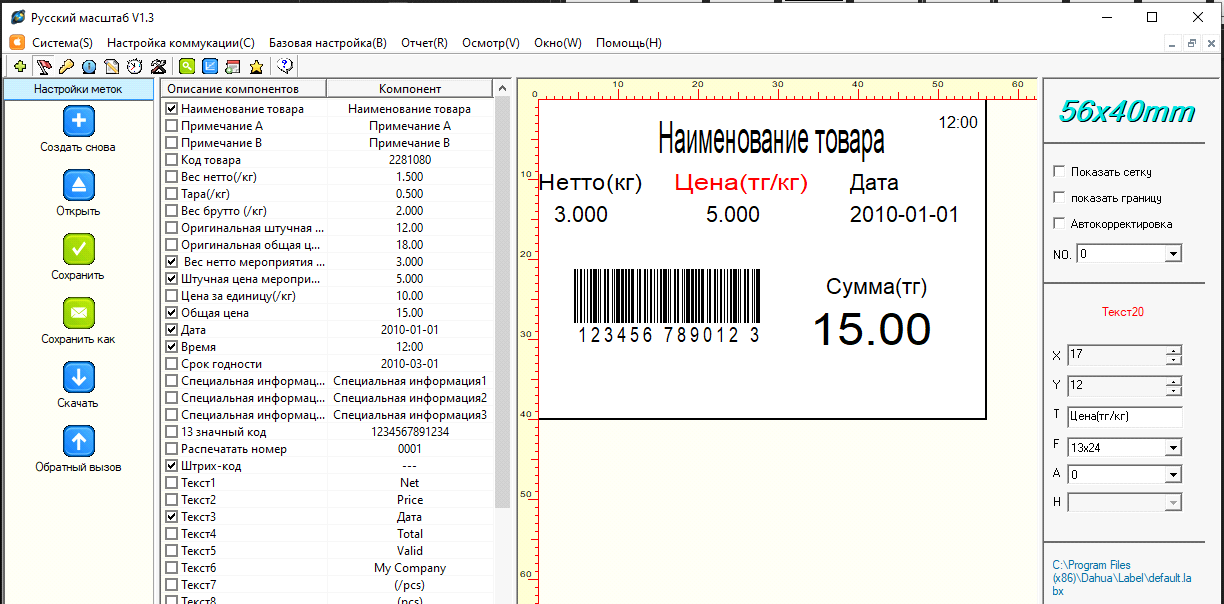Image resolution: width=1224 pixels, height=604 pixels.
Task: Open the help question-mark toolbar icon
Action: [x=284, y=66]
